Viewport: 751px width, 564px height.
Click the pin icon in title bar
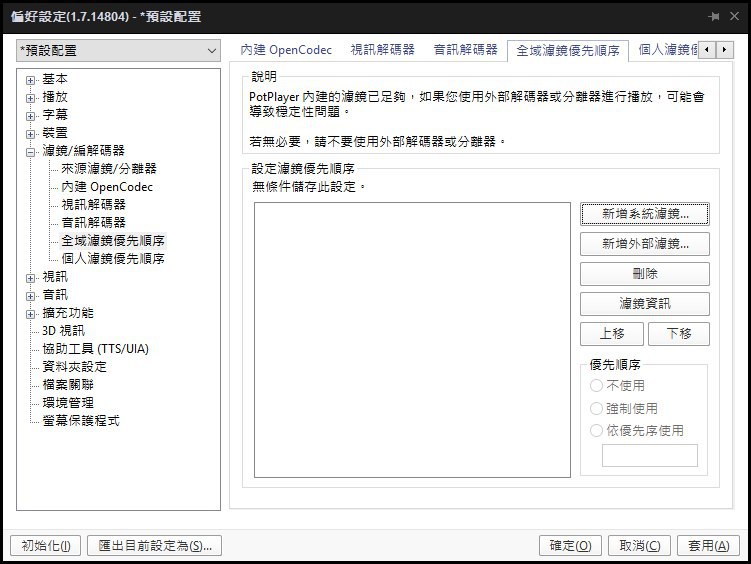[x=714, y=17]
